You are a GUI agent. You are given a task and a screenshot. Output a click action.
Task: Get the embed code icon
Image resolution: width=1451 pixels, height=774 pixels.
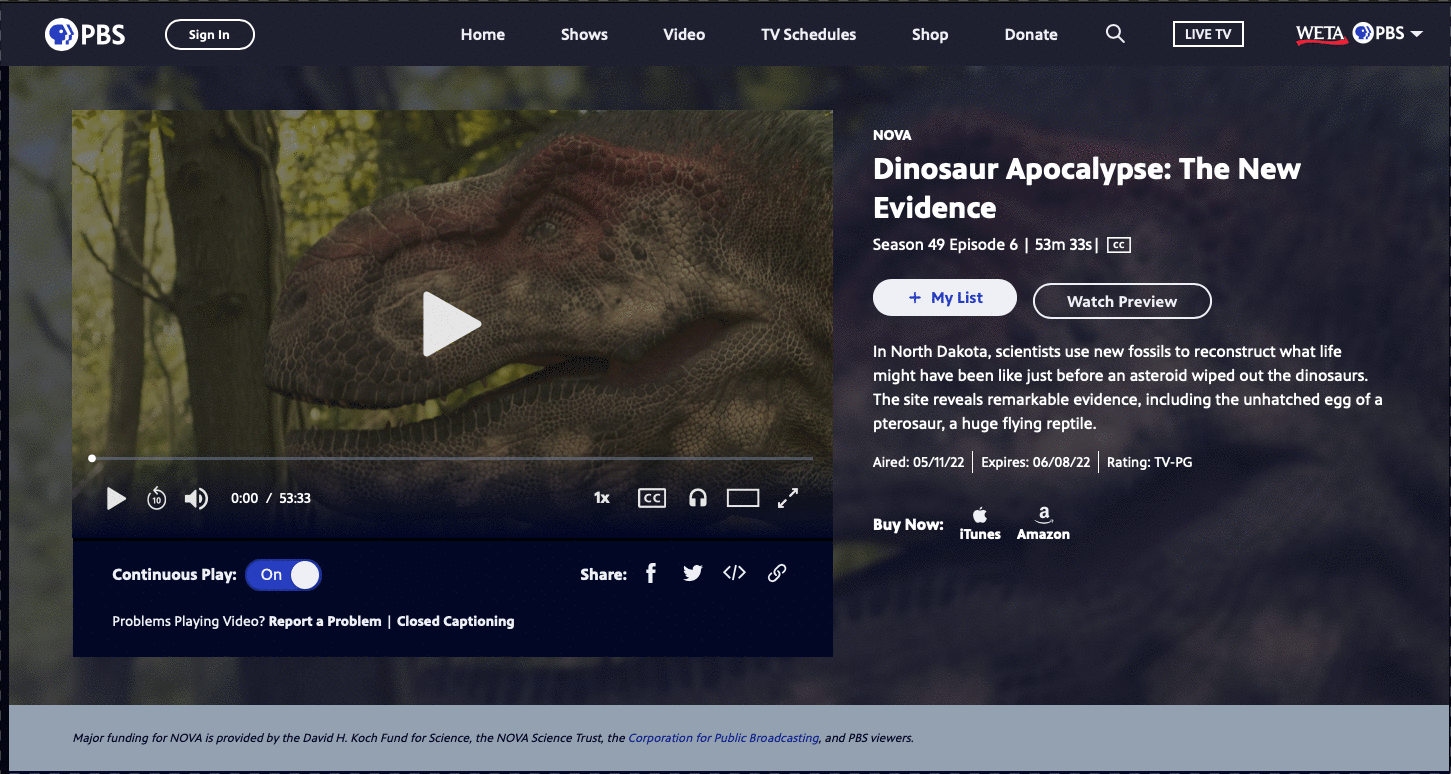[735, 573]
